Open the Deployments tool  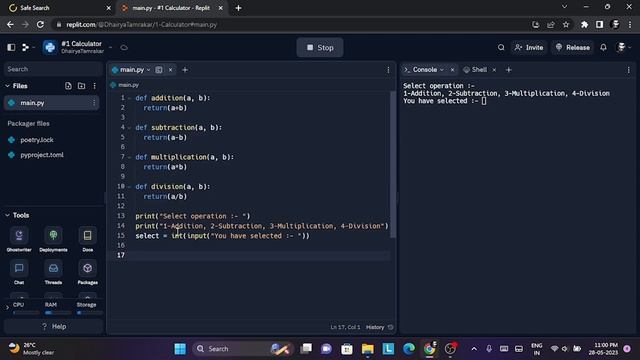(x=53, y=239)
